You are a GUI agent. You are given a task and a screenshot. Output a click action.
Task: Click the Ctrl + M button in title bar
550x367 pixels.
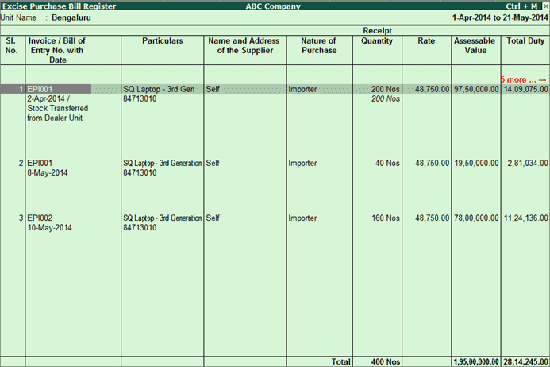tap(521, 6)
